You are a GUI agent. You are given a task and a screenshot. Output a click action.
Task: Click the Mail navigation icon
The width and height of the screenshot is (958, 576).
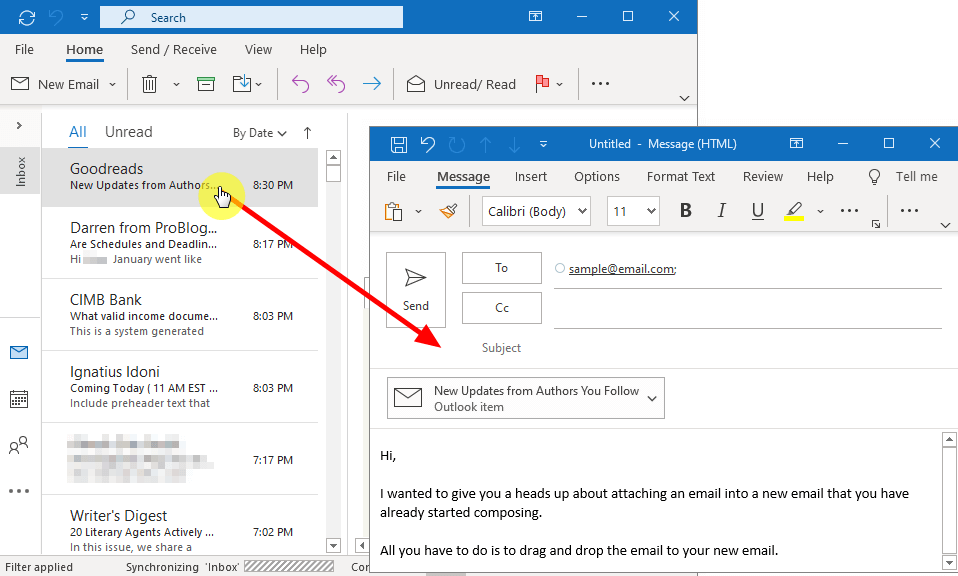click(19, 352)
